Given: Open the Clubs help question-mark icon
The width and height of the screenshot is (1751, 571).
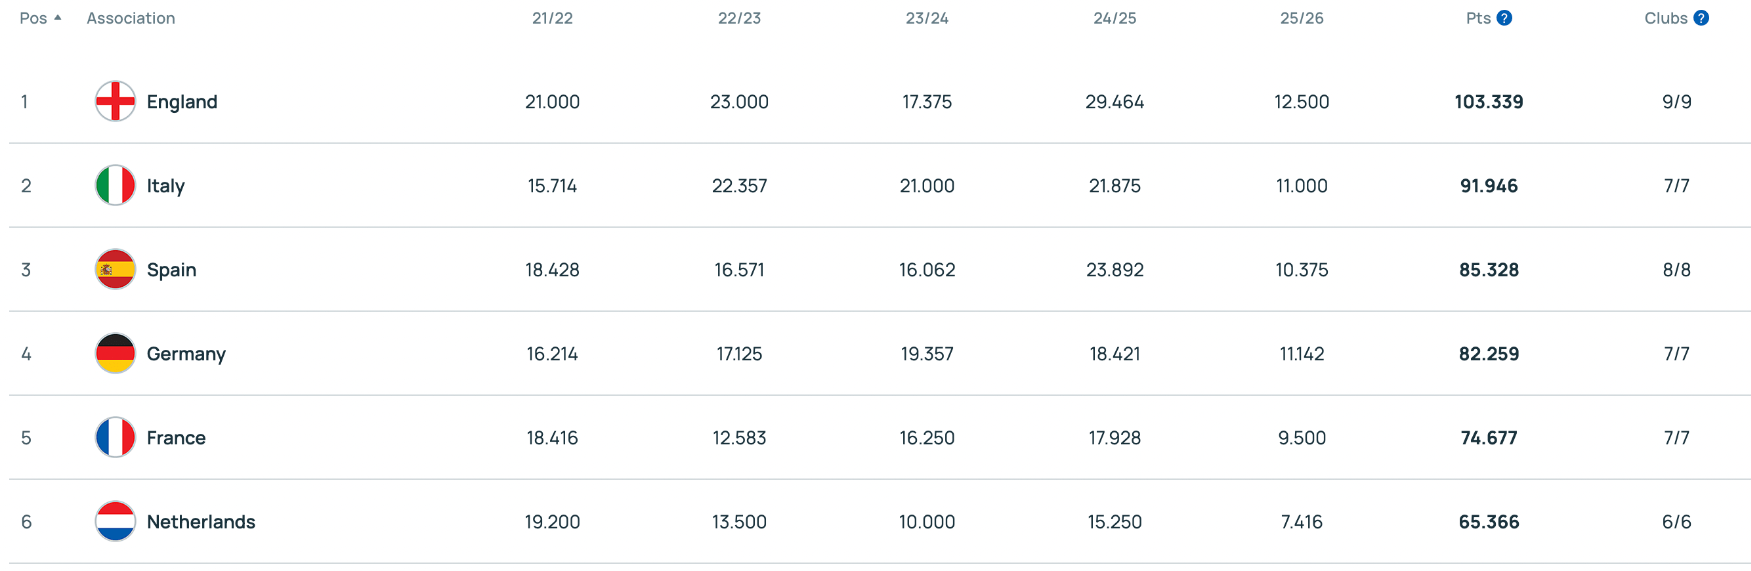Looking at the screenshot, I should [x=1701, y=18].
